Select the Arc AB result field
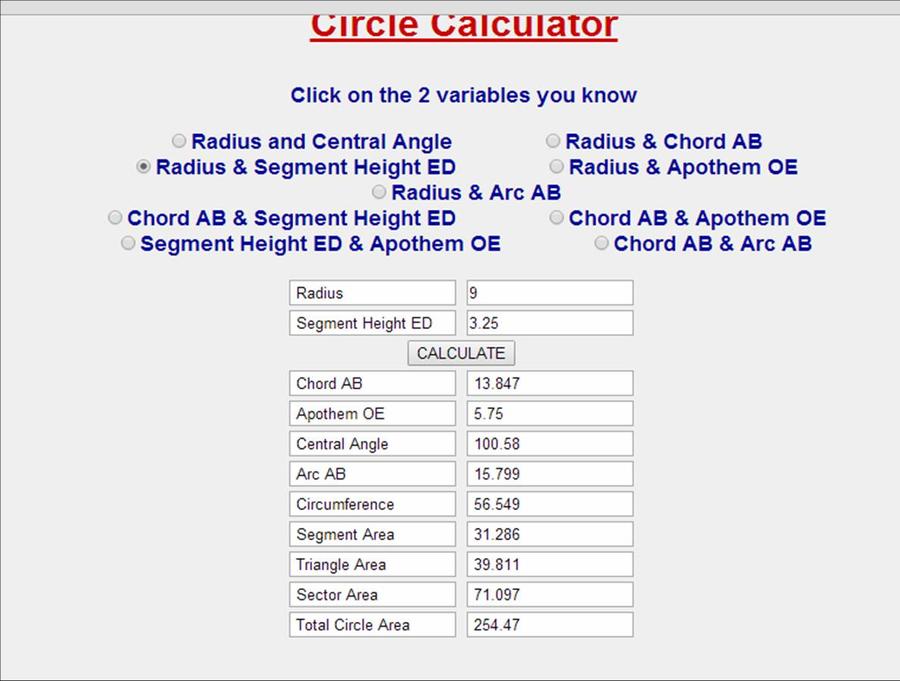This screenshot has height=681, width=900. tap(549, 474)
